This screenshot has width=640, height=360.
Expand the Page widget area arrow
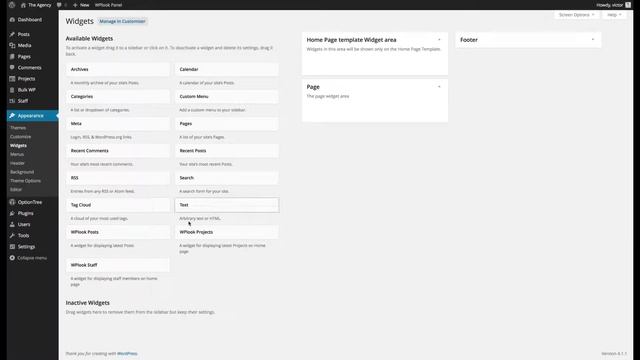tap(439, 87)
